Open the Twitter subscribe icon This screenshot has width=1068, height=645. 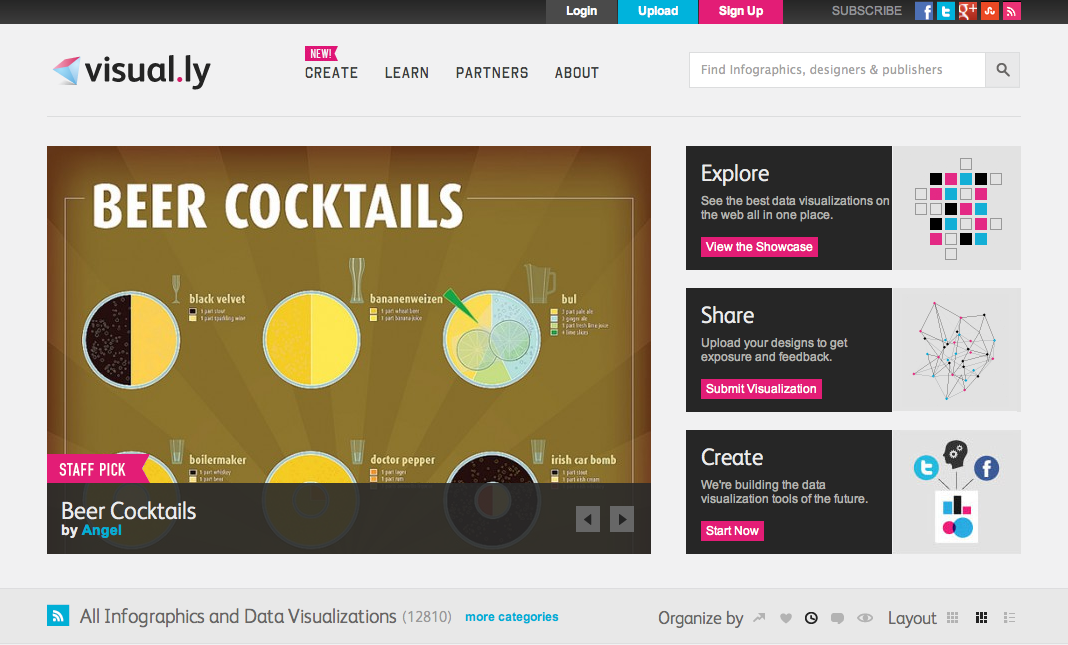945,11
